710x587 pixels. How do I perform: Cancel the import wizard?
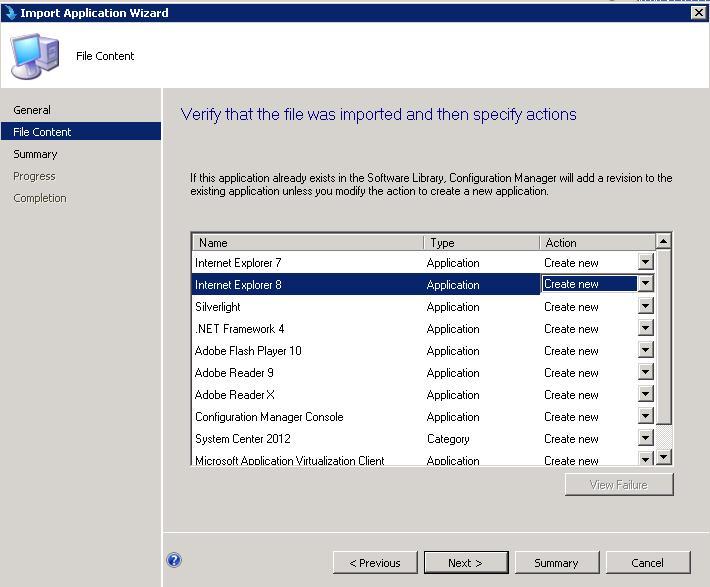tap(648, 563)
